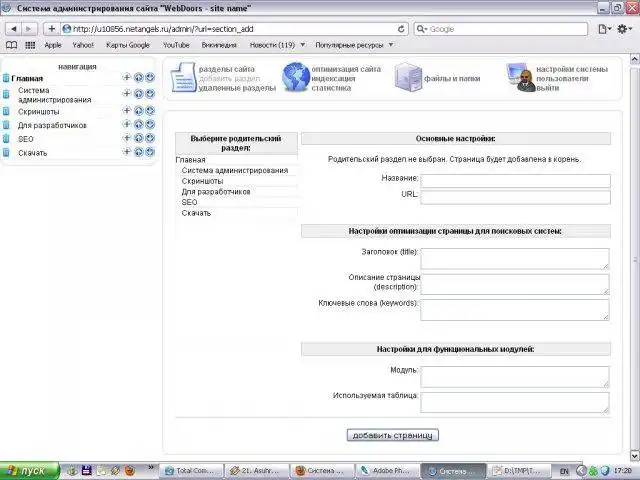
Task: Focus the Заголовок (title) text area
Action: [x=515, y=259]
